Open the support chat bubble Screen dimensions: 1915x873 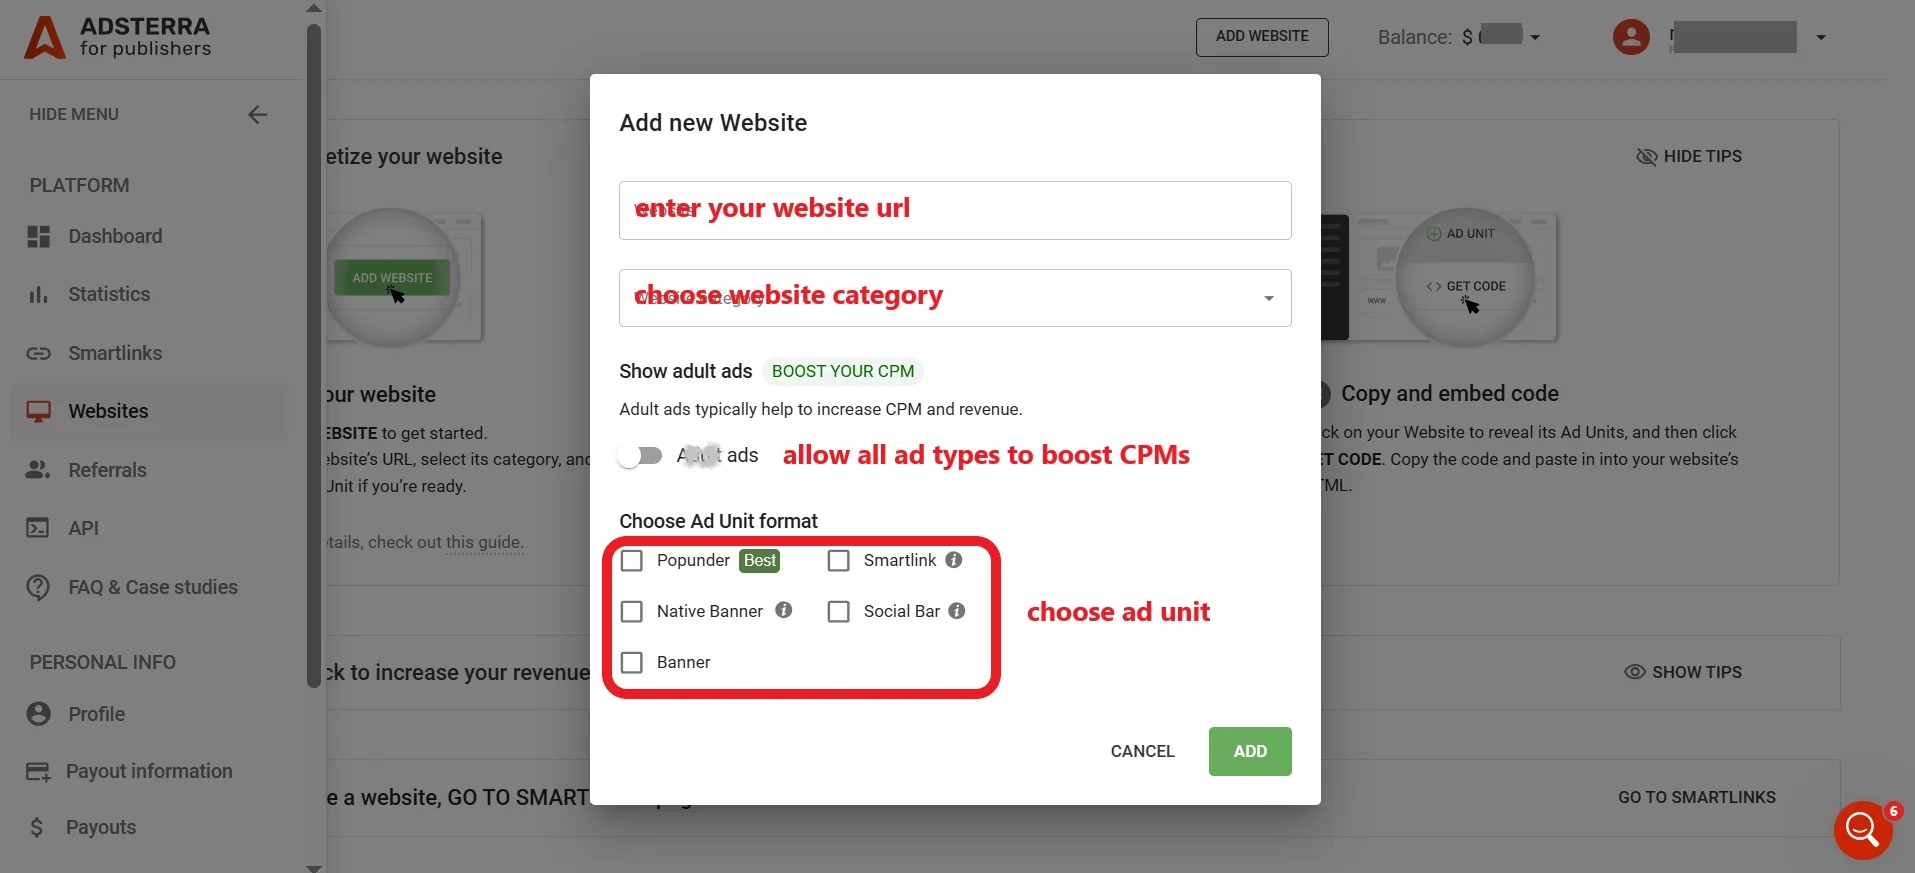(1862, 830)
